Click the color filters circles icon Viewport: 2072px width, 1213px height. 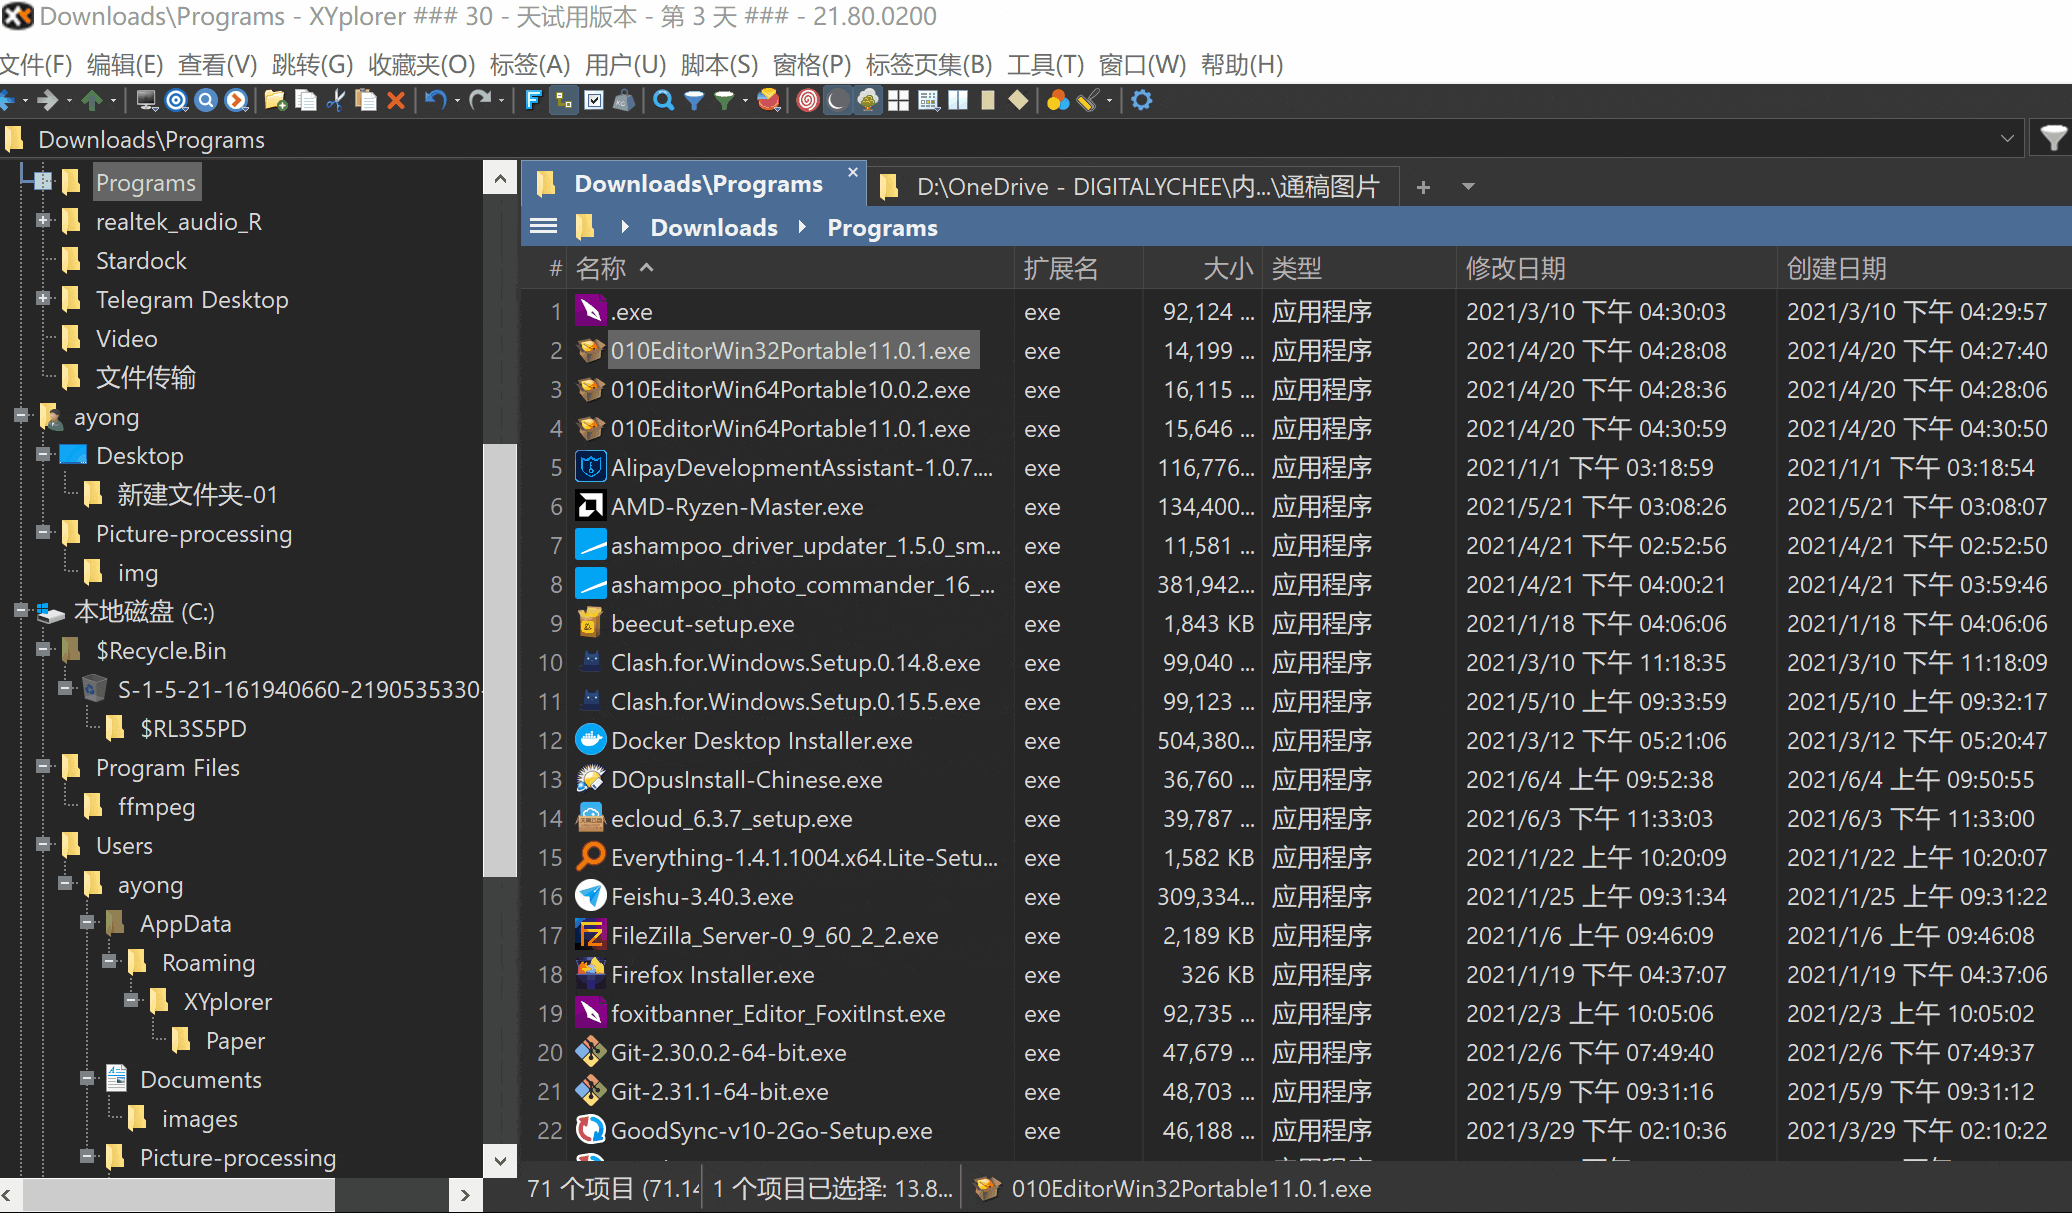tap(1058, 100)
